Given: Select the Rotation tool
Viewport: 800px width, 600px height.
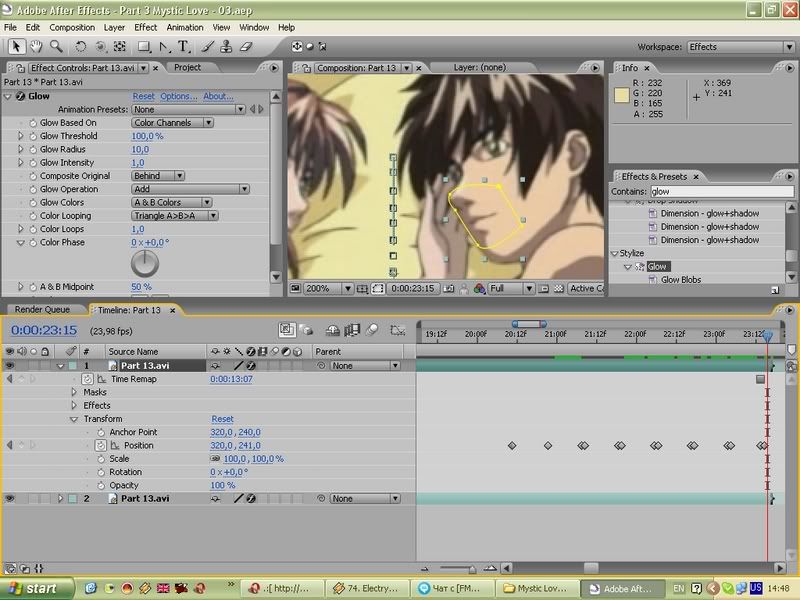Looking at the screenshot, I should pos(80,47).
